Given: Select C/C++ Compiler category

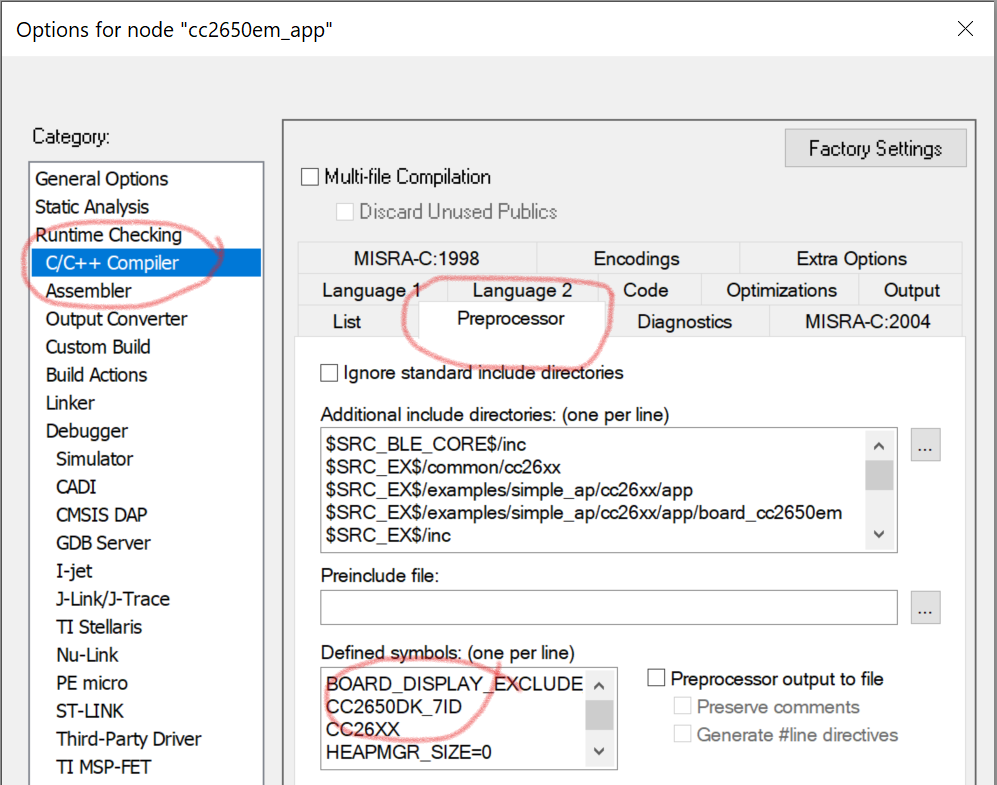Looking at the screenshot, I should coord(146,263).
